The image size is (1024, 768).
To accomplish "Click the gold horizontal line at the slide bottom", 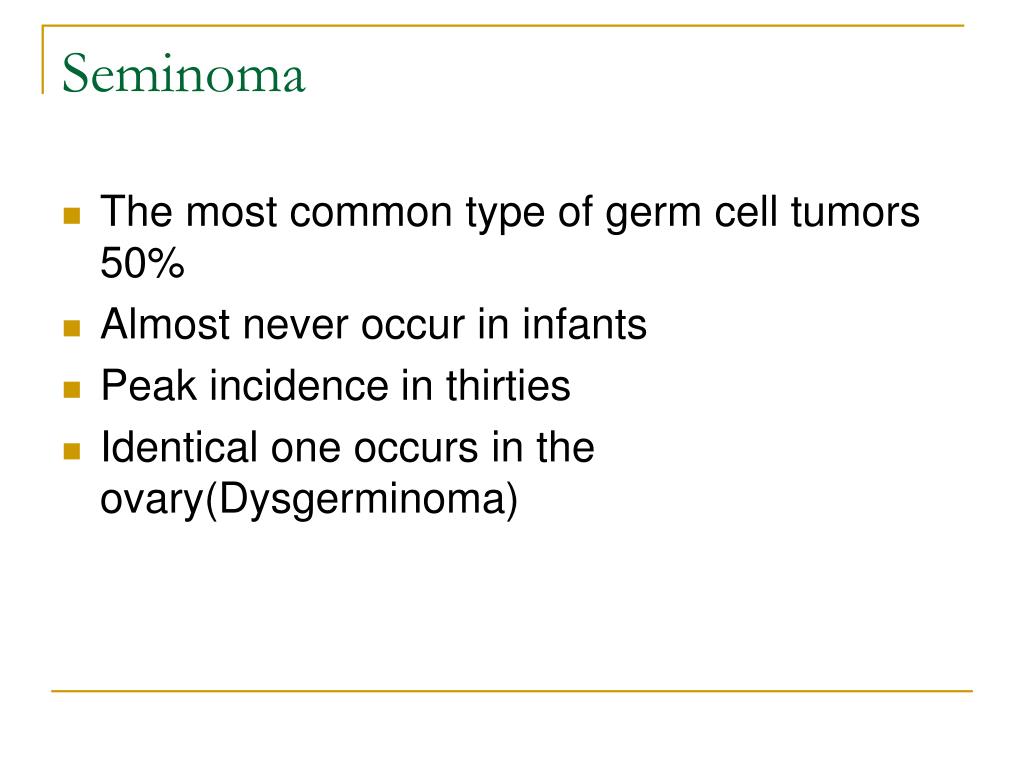I will tap(512, 690).
